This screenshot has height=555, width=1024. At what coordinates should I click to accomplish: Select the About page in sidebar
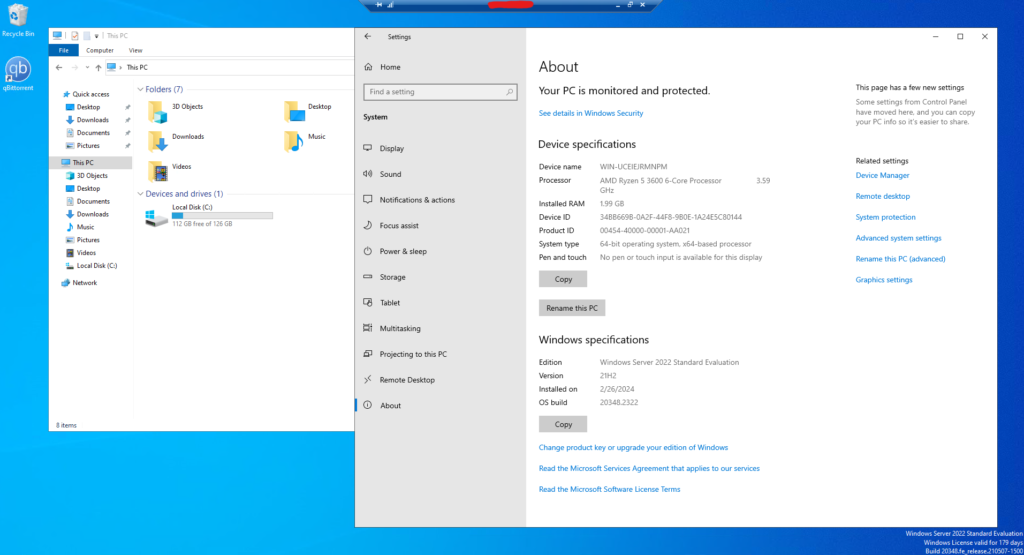coord(391,405)
